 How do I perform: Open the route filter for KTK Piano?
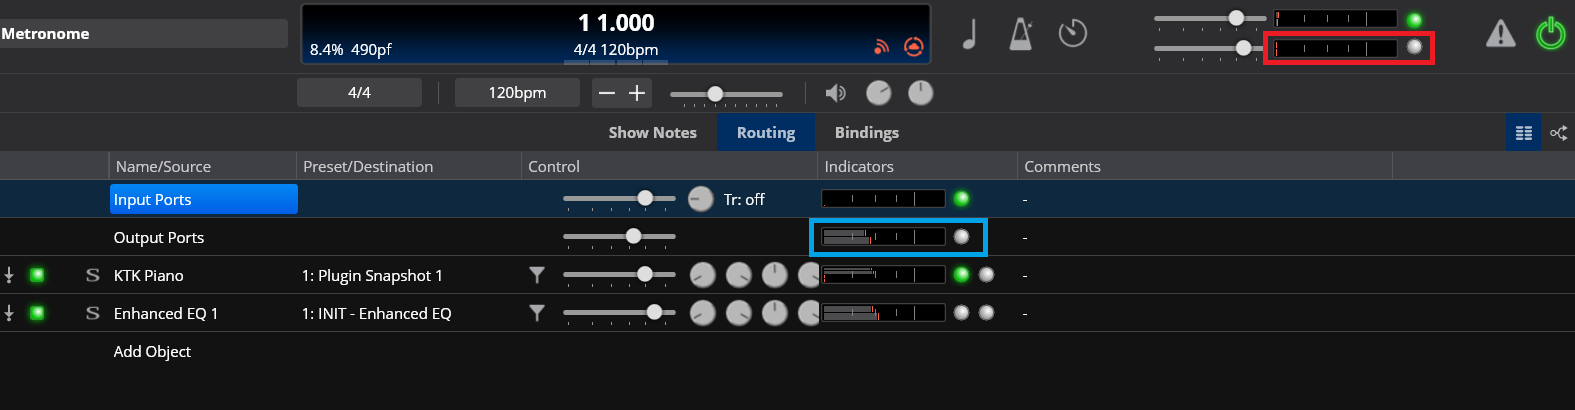pyautogui.click(x=537, y=275)
